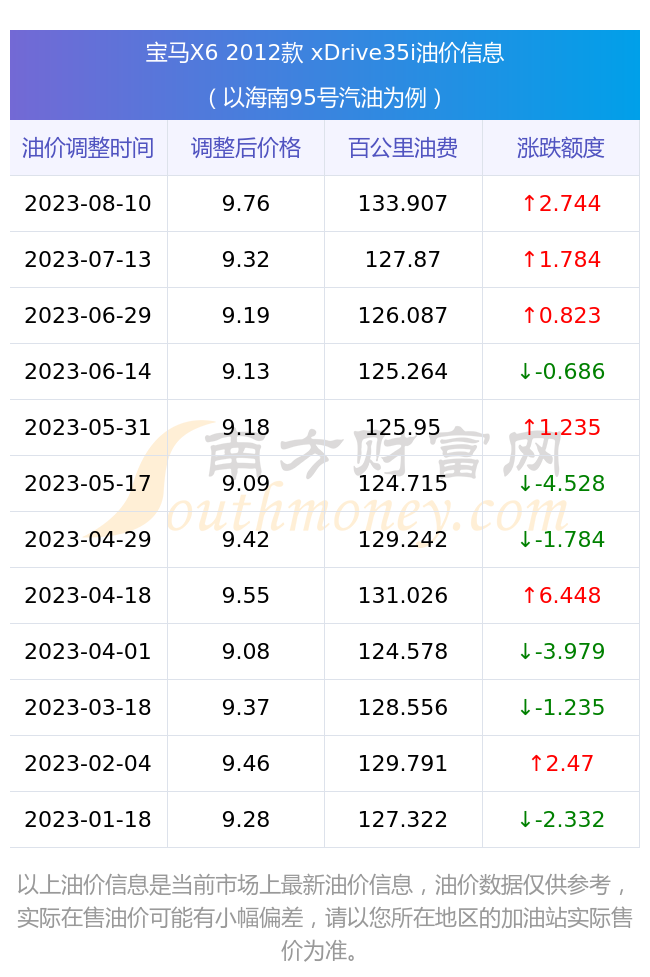The height and width of the screenshot is (977, 650).
Task: Click the disclaimer text below the table
Action: 325,918
